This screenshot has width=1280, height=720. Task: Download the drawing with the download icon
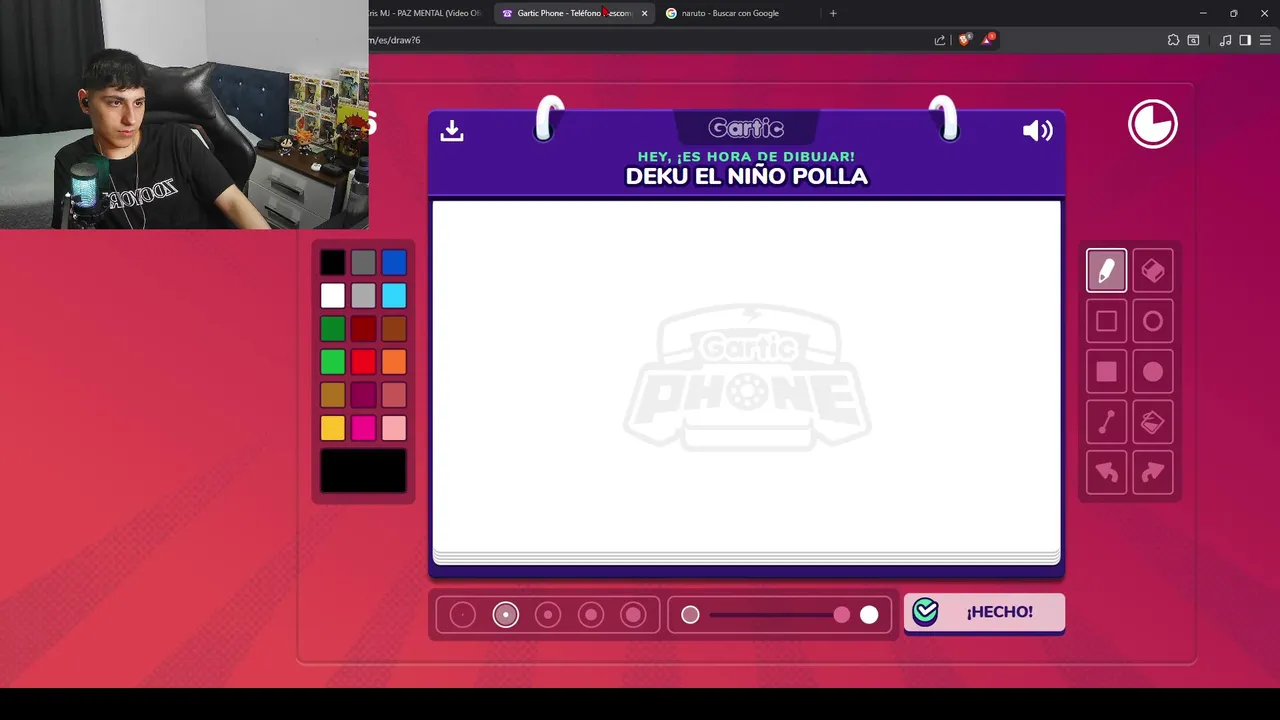tap(452, 131)
